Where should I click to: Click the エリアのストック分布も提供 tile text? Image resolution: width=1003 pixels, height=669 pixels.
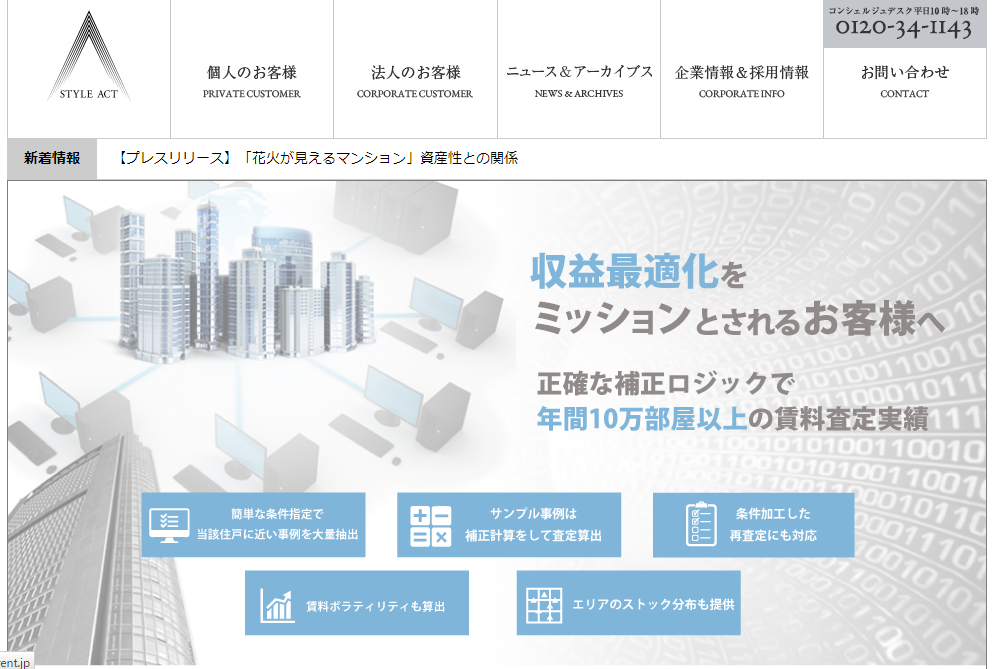[653, 604]
